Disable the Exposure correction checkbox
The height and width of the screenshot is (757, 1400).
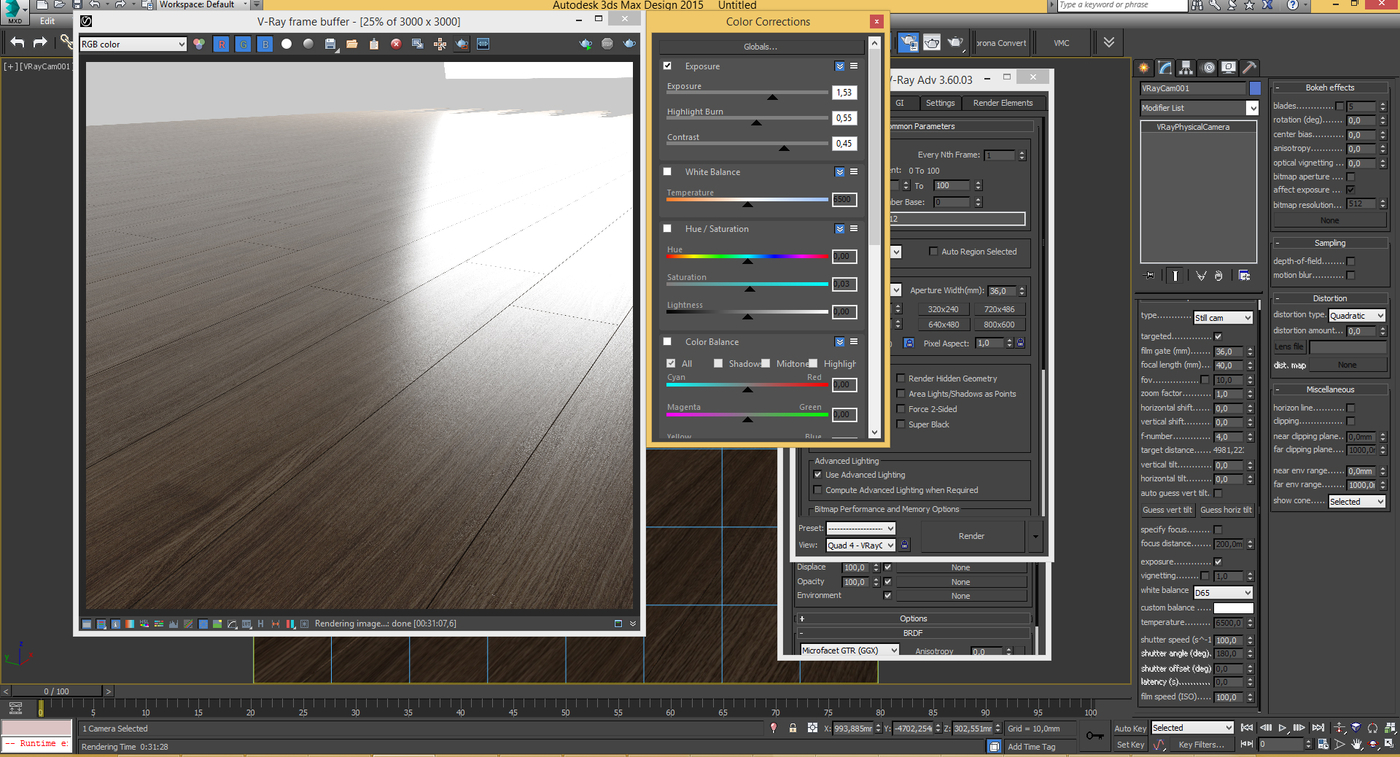tap(668, 66)
